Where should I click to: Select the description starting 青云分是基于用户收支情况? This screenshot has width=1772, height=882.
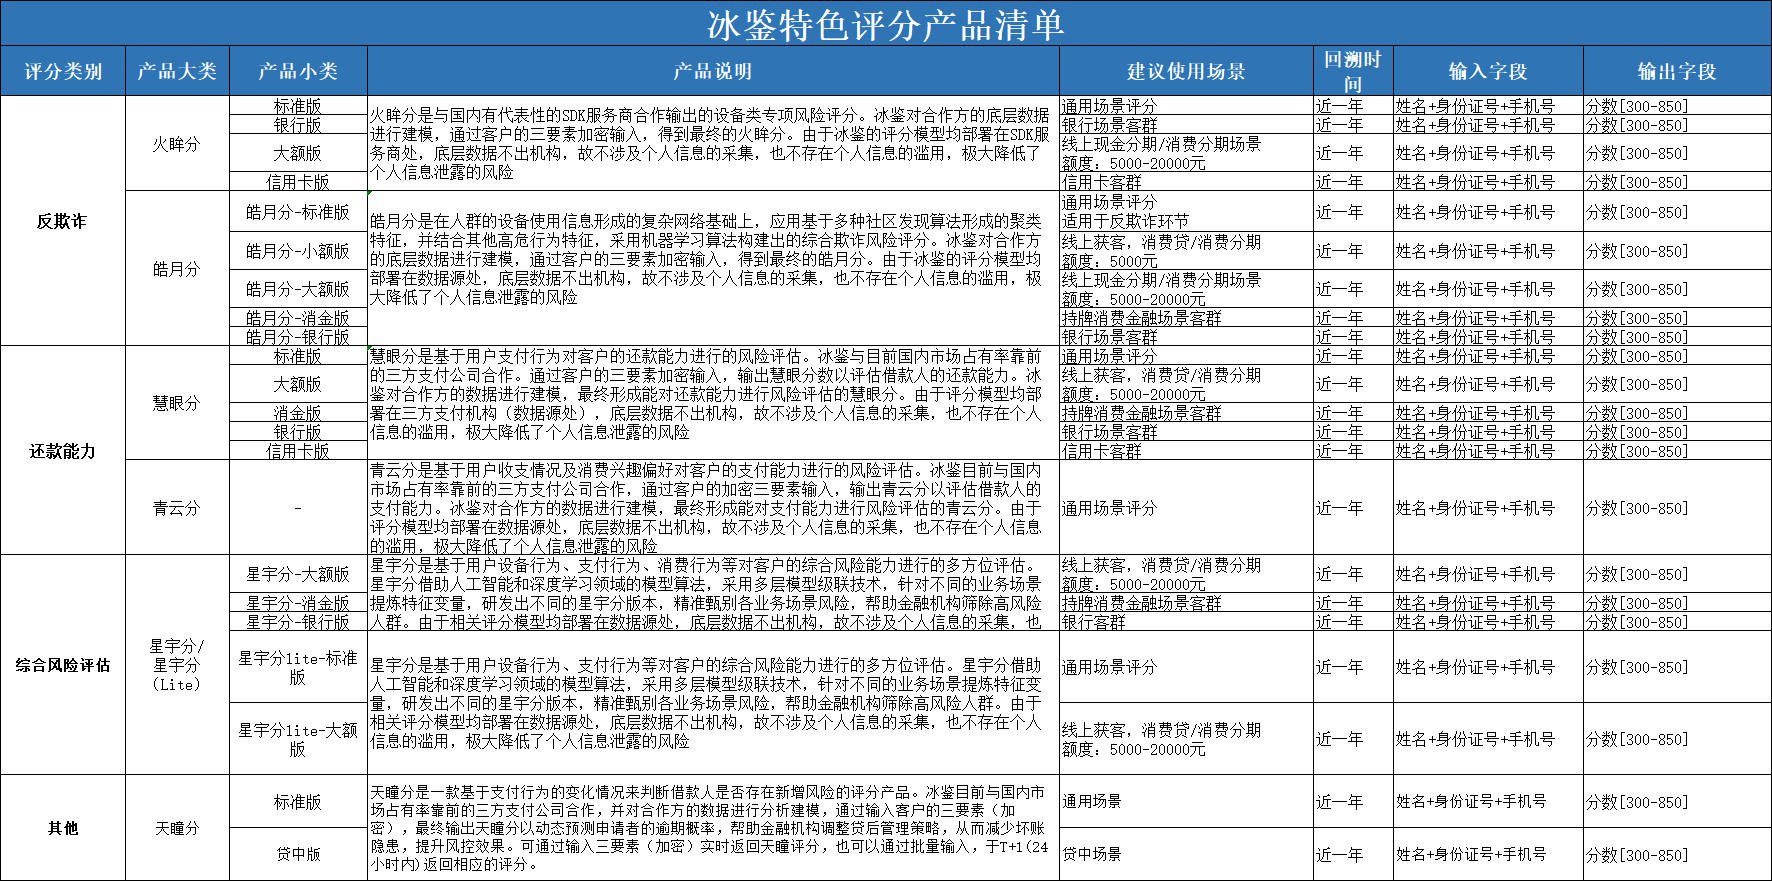[713, 508]
